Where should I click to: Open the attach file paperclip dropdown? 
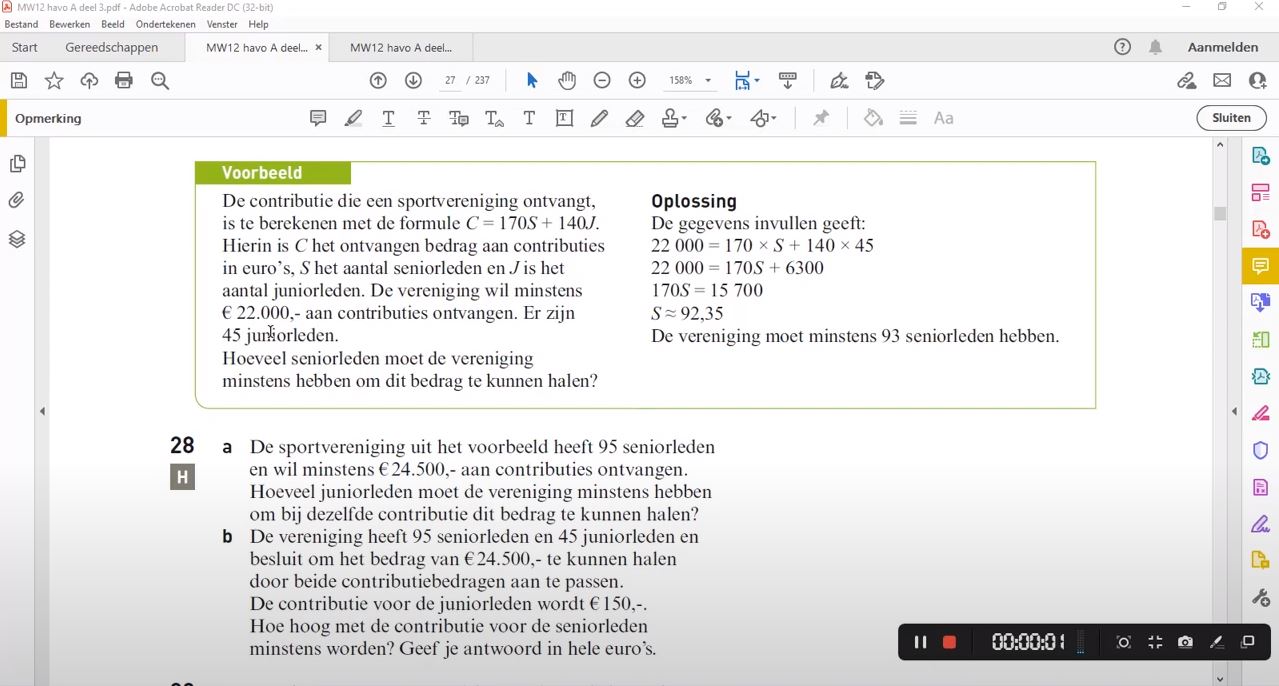tap(718, 118)
